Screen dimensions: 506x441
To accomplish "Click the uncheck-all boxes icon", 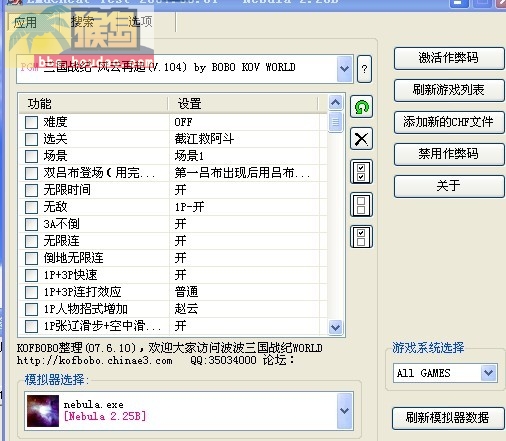I will pyautogui.click(x=361, y=204).
